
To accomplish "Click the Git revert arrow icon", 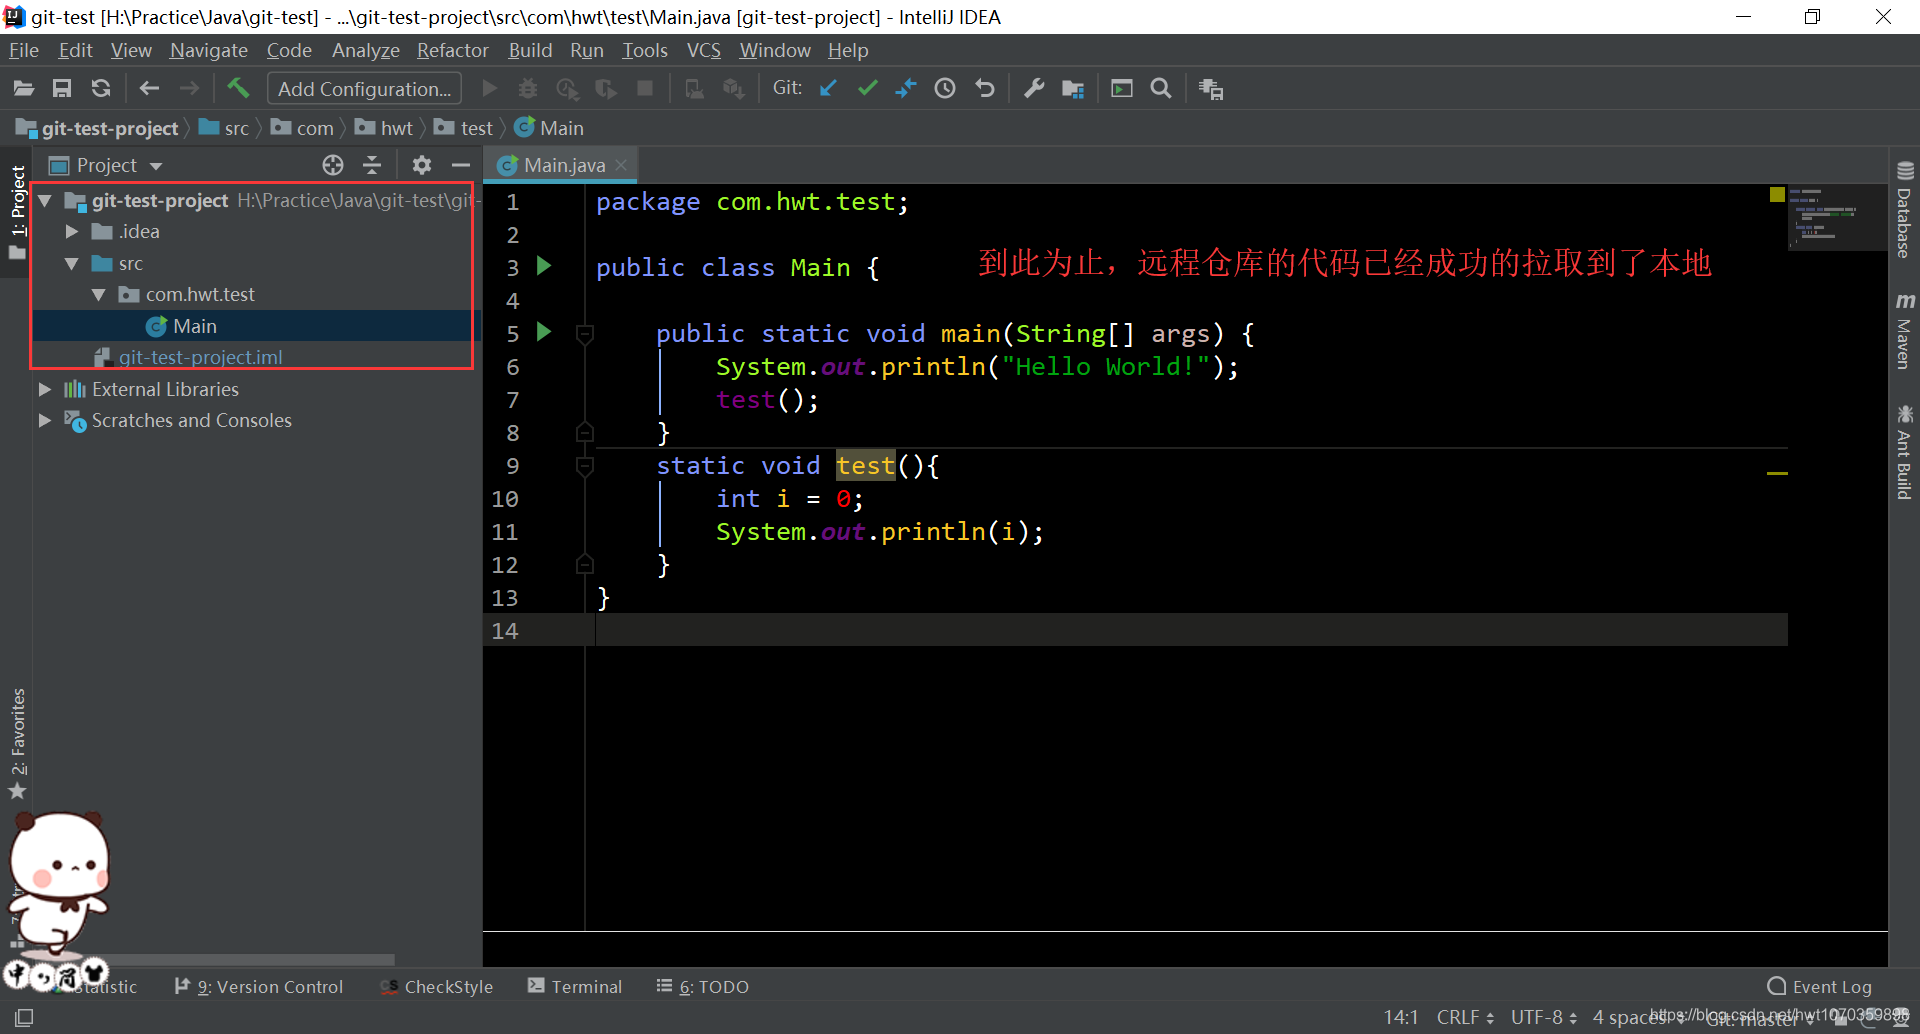I will tap(985, 89).
